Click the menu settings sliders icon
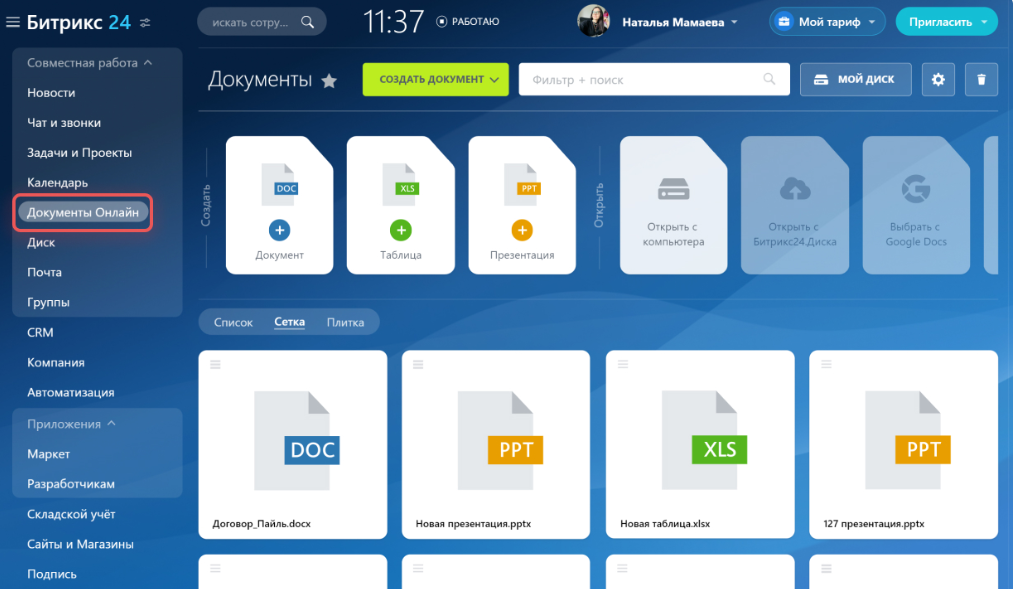Viewport: 1013px width, 589px height. (145, 23)
